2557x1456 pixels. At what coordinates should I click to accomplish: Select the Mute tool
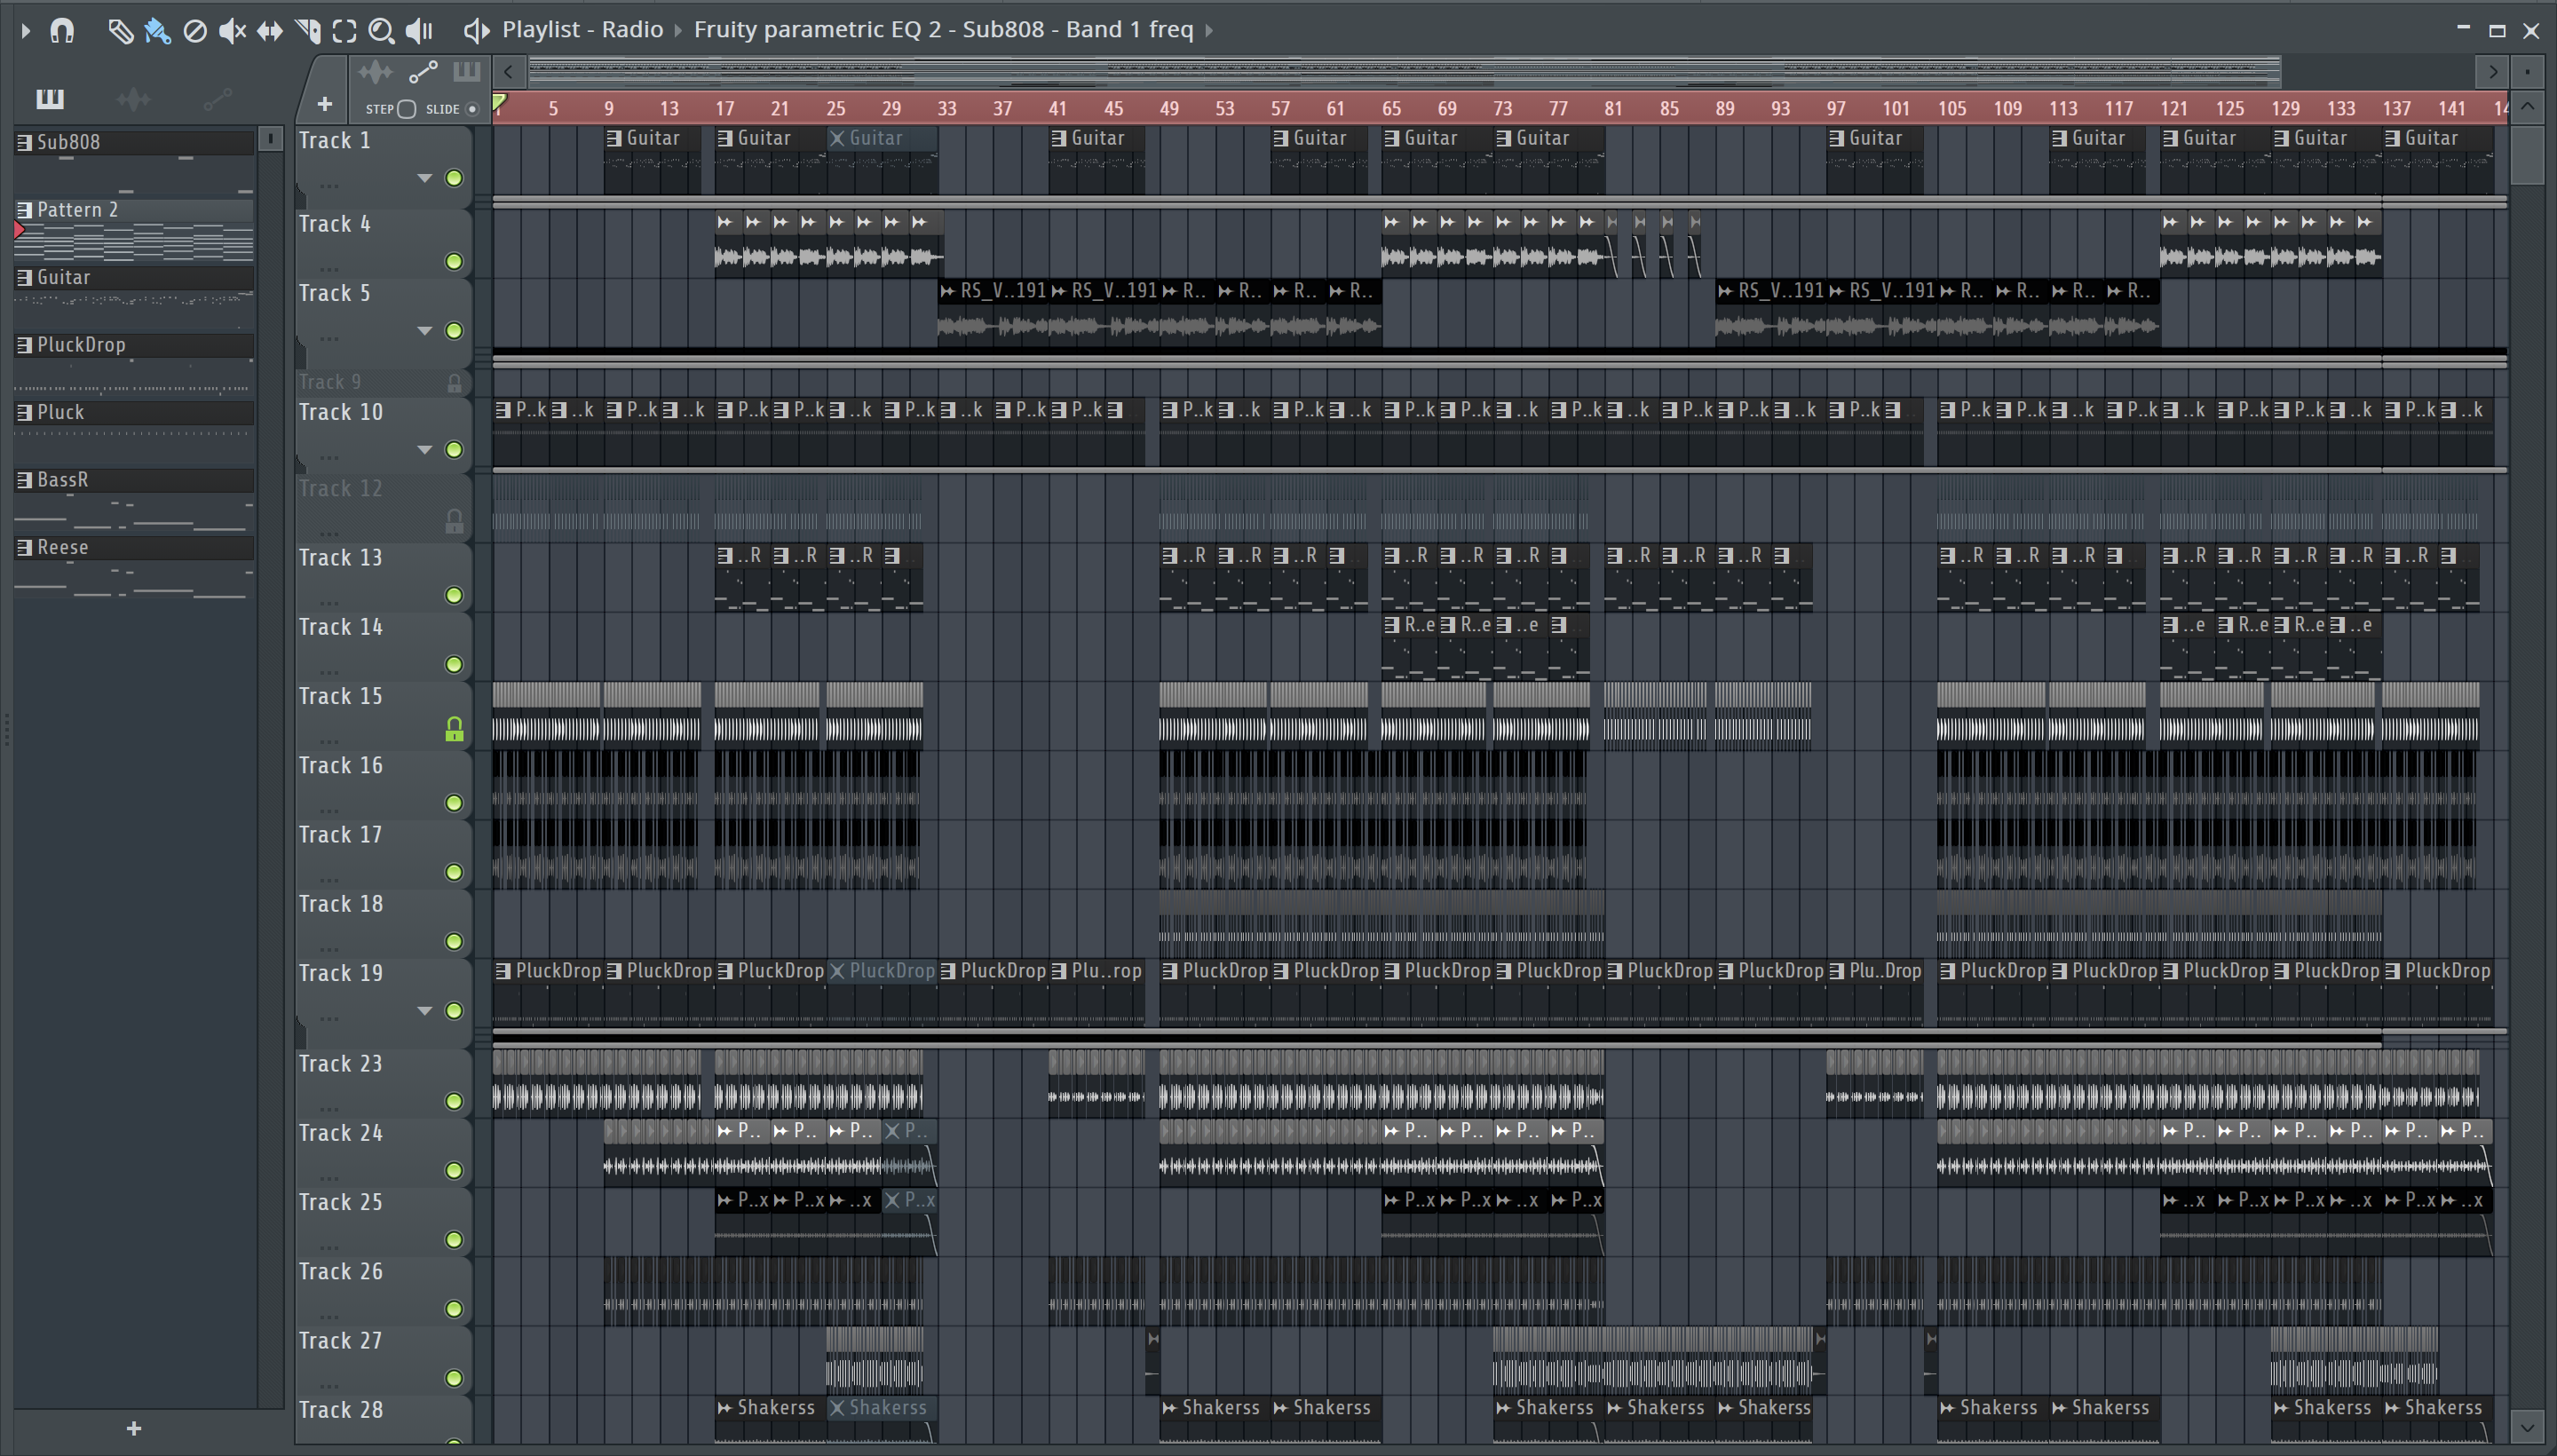[x=232, y=31]
